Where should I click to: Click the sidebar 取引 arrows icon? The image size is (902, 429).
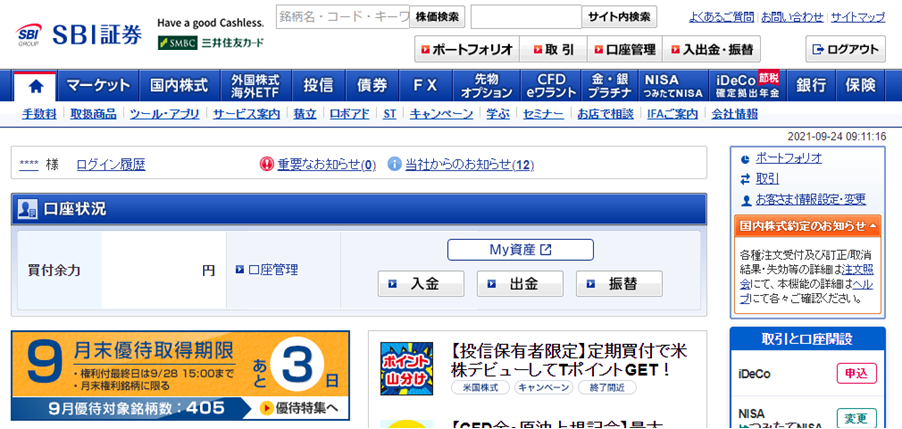[746, 179]
